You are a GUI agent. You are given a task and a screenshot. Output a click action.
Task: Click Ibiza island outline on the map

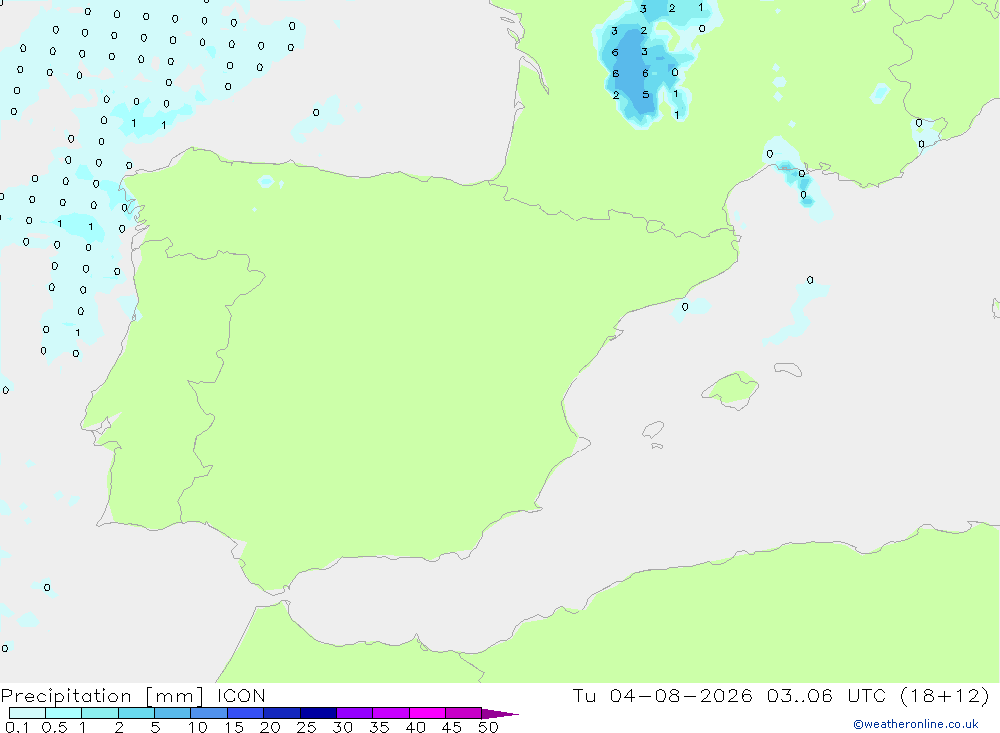coord(653,429)
